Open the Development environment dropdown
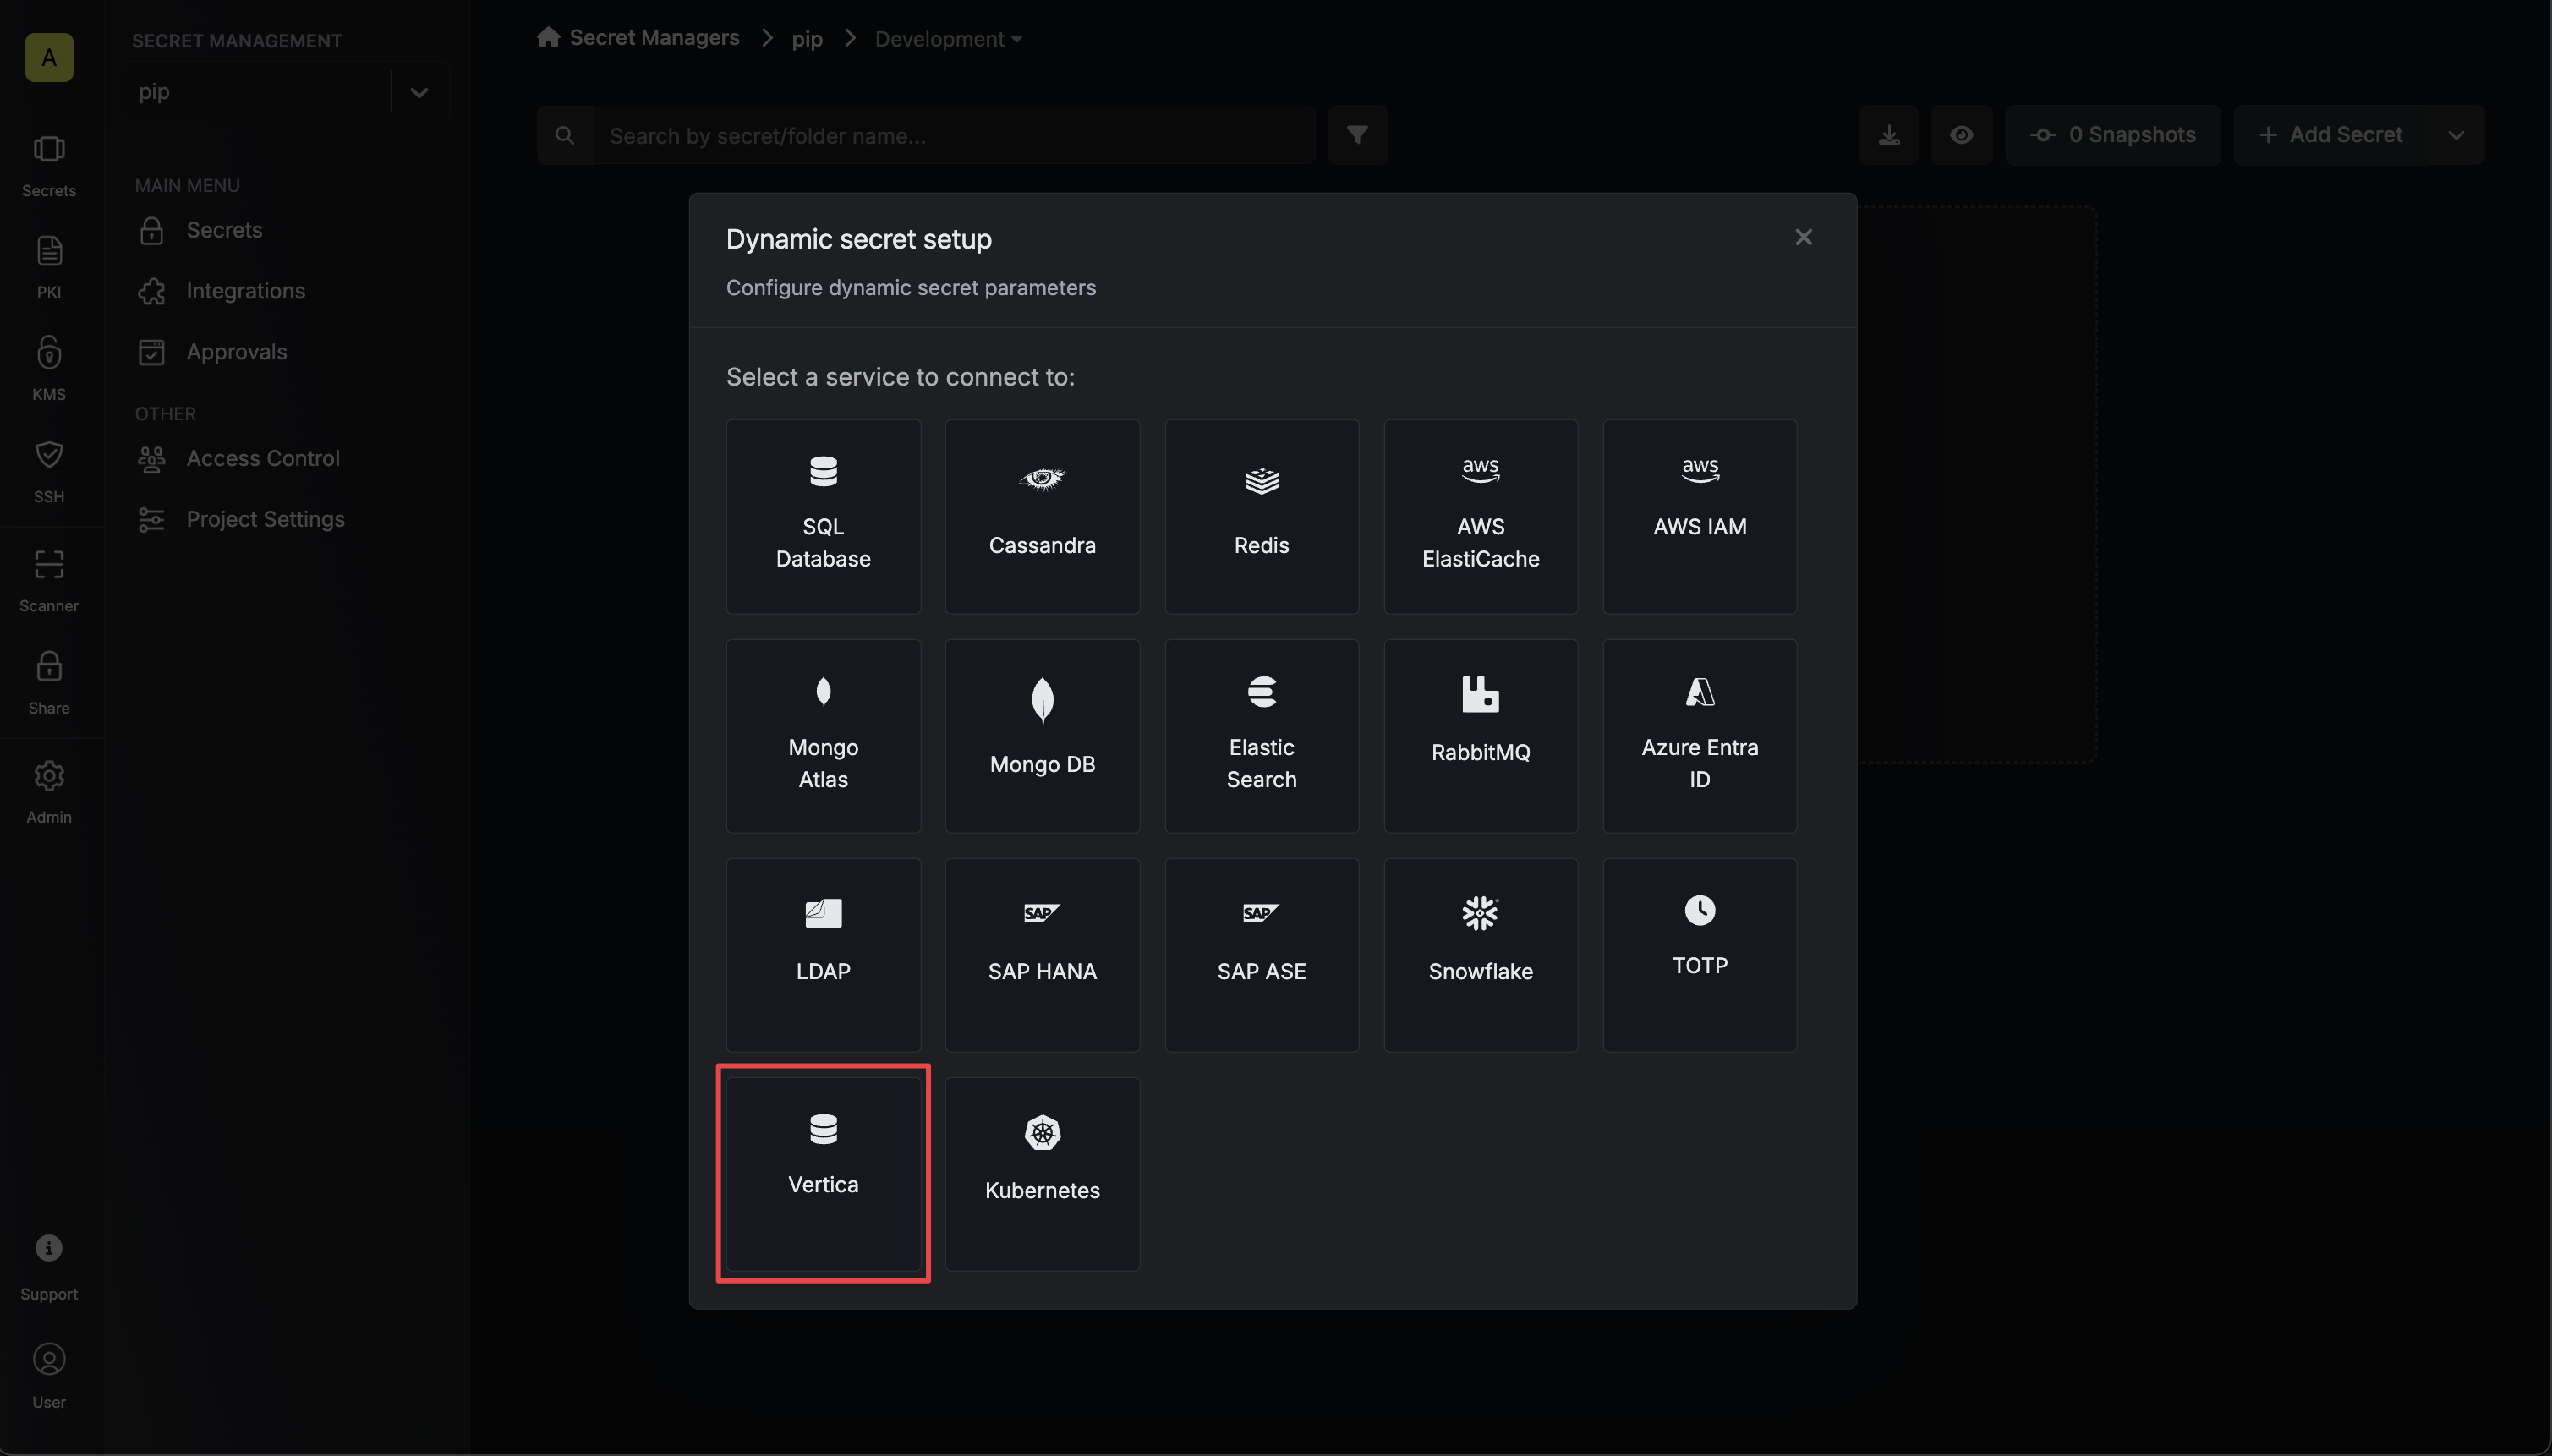This screenshot has height=1456, width=2552. pyautogui.click(x=948, y=39)
